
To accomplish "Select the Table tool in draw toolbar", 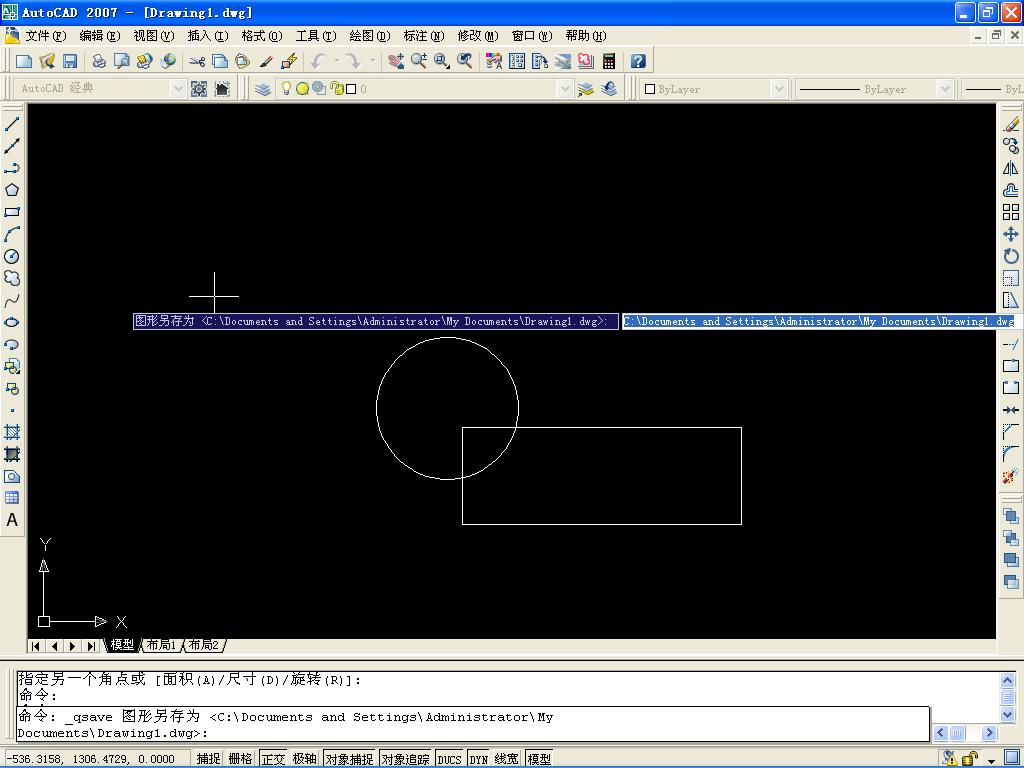I will click(x=12, y=498).
